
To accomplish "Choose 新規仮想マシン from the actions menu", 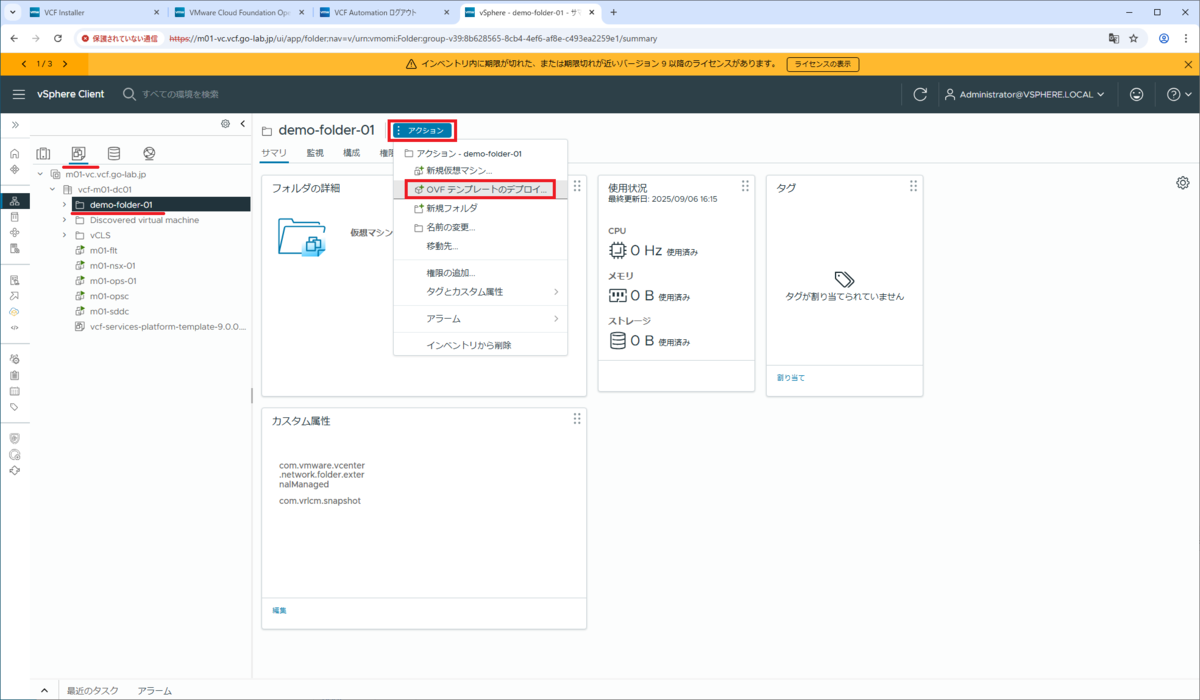I will point(480,171).
